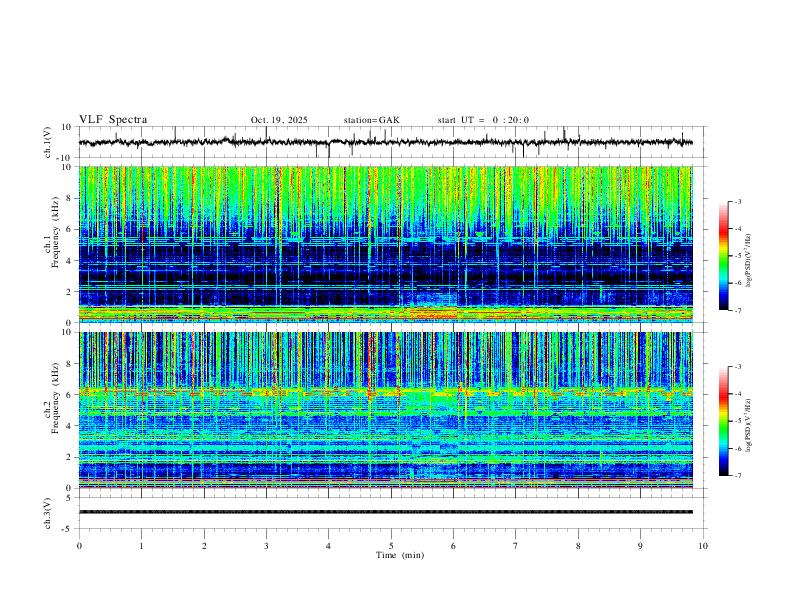Image resolution: width=792 pixels, height=612 pixels.
Task: Click the "4" kHz tick on ch.2 frequency axis
Action: click(70, 426)
